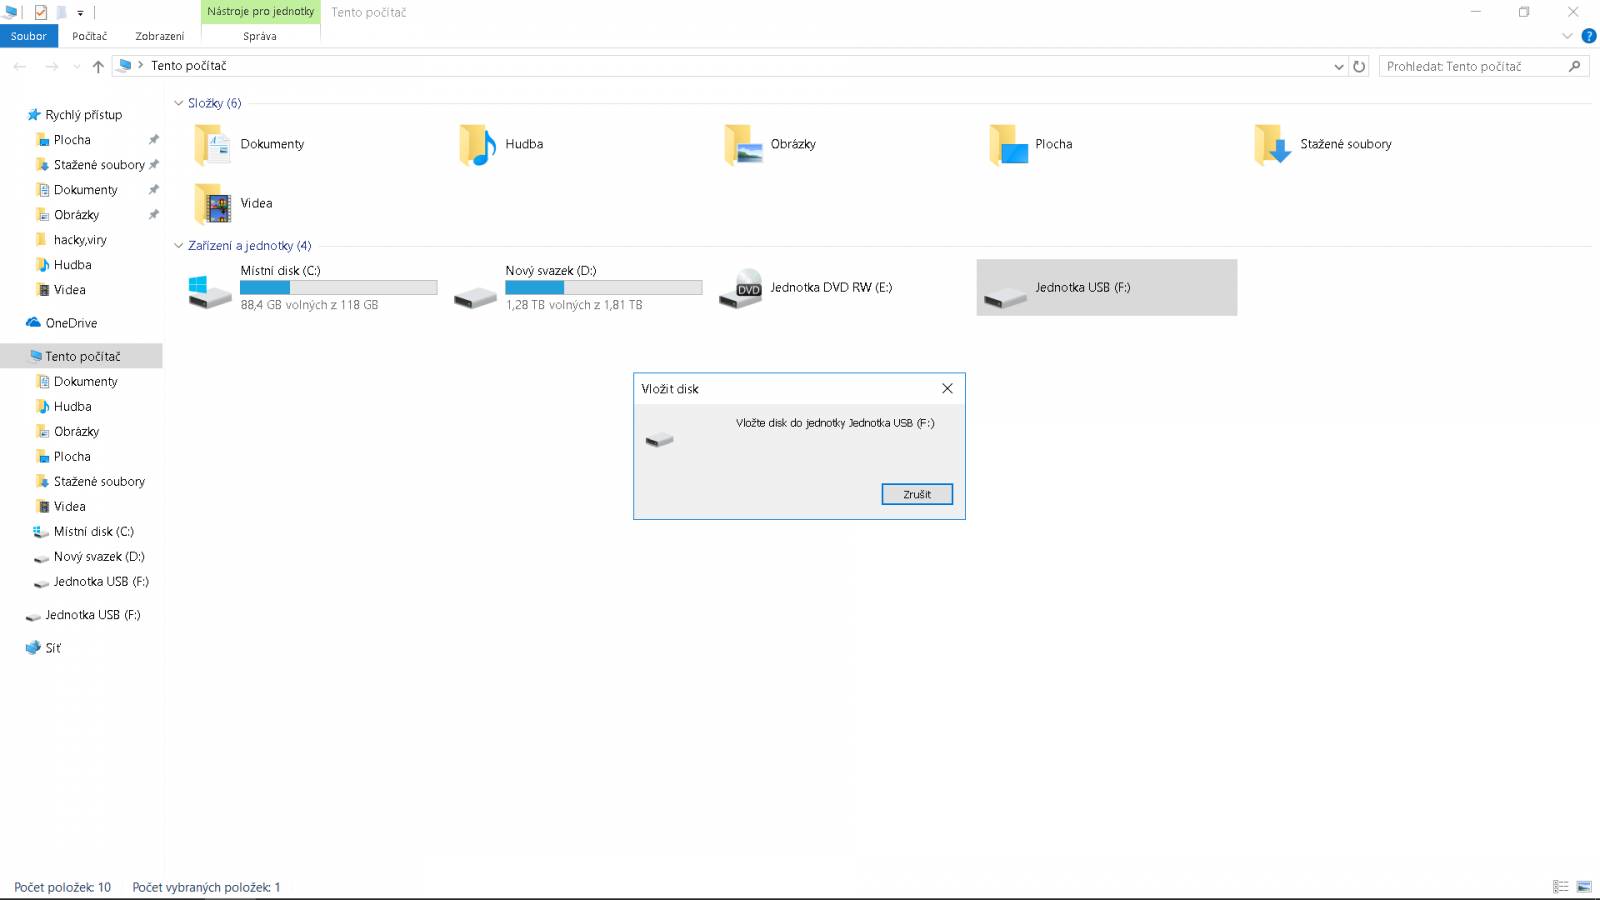This screenshot has height=900, width=1600.
Task: Click the Nový svazek (D:) usage bar
Action: (x=604, y=288)
